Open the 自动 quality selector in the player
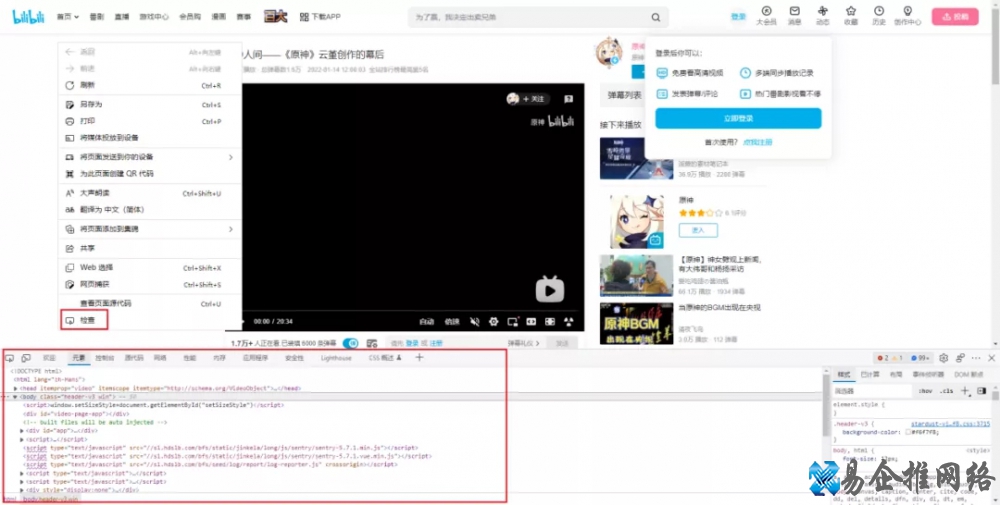Image resolution: width=1000 pixels, height=505 pixels. [427, 321]
